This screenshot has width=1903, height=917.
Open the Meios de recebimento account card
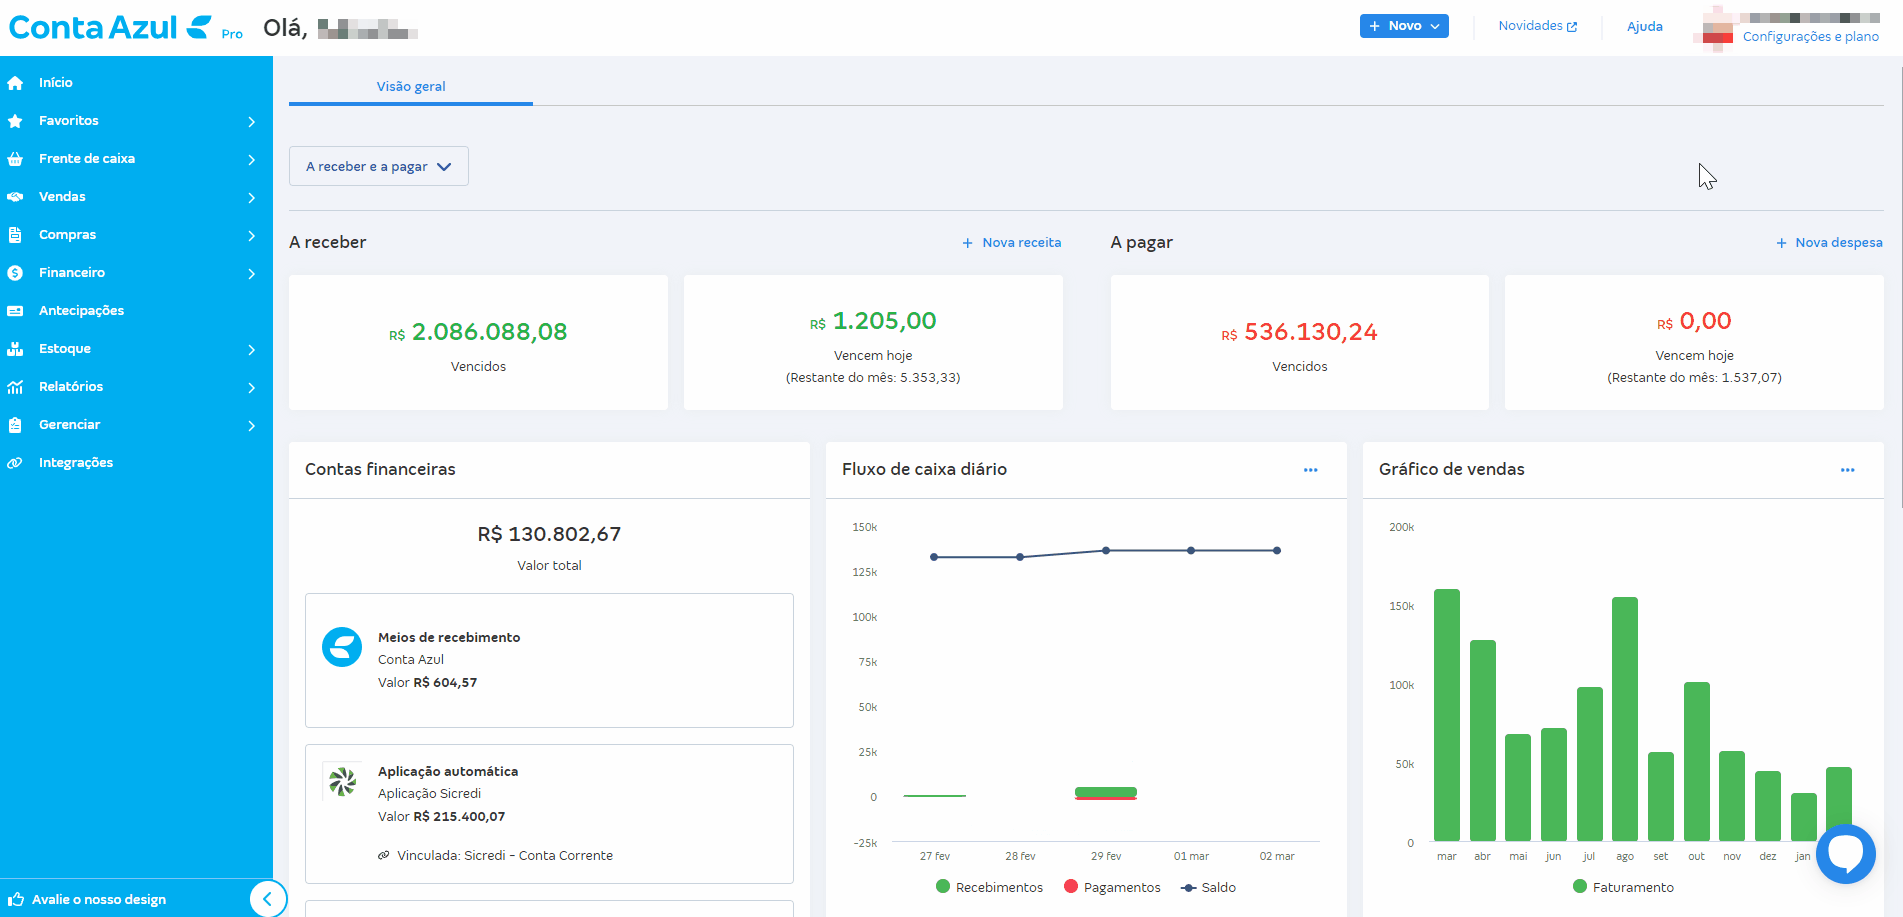549,660
